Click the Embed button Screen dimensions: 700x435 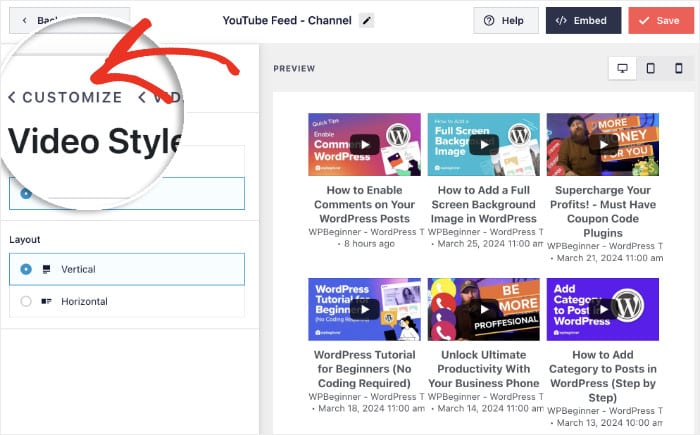(x=583, y=20)
